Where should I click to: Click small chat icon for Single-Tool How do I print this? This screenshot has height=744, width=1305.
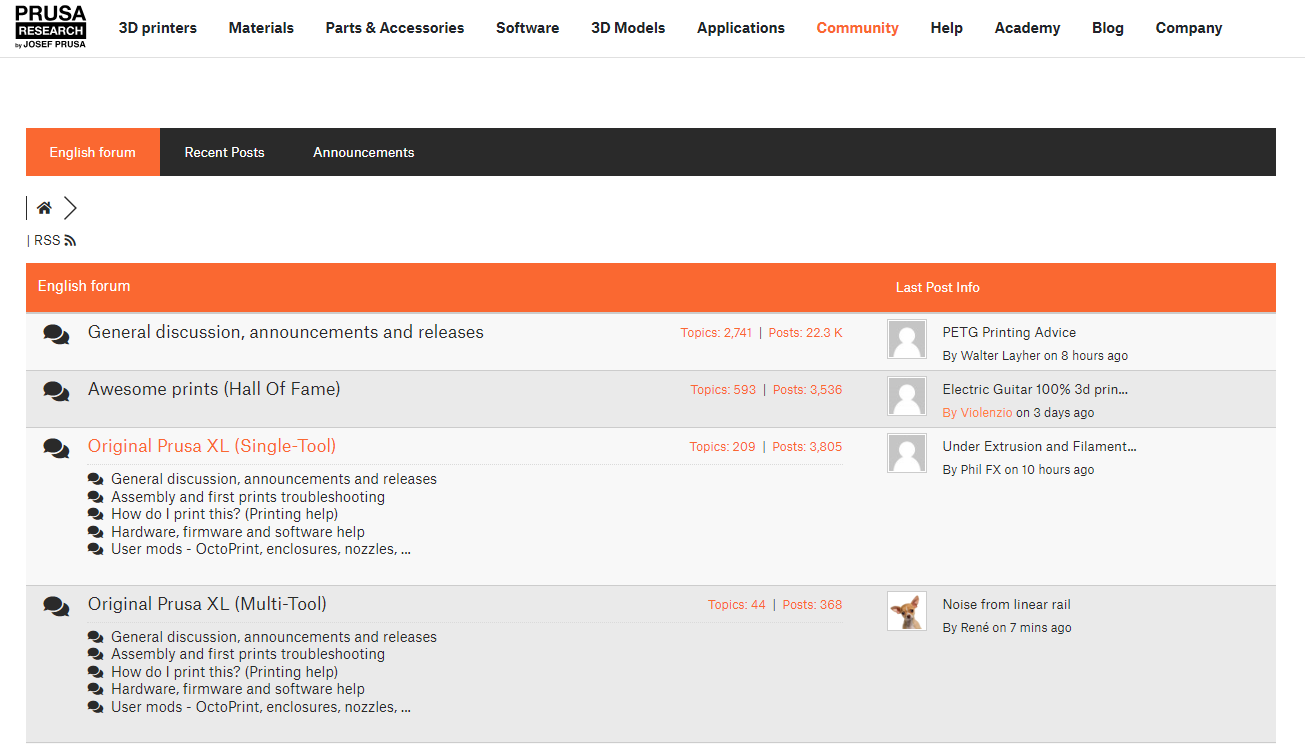click(96, 515)
